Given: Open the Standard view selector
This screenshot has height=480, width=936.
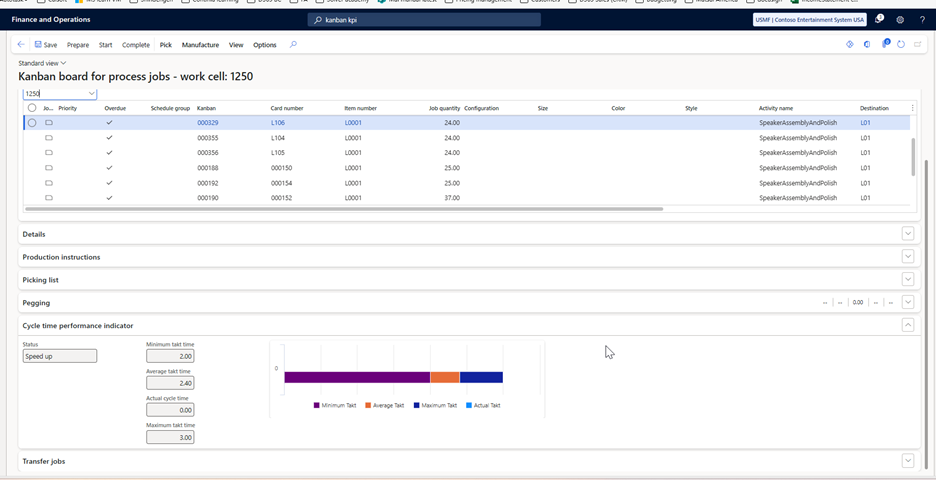Looking at the screenshot, I should point(42,63).
